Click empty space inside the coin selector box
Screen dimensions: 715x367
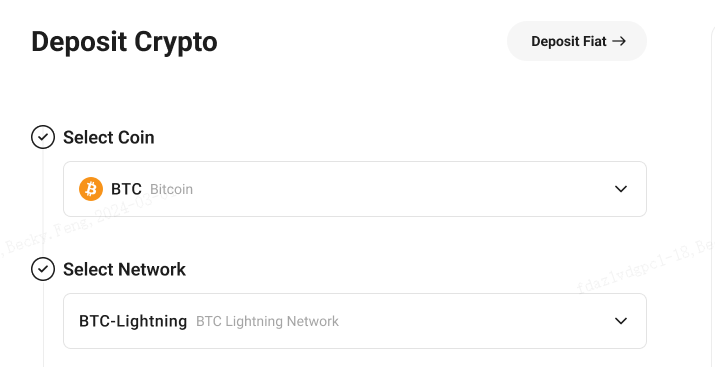pyautogui.click(x=401, y=189)
